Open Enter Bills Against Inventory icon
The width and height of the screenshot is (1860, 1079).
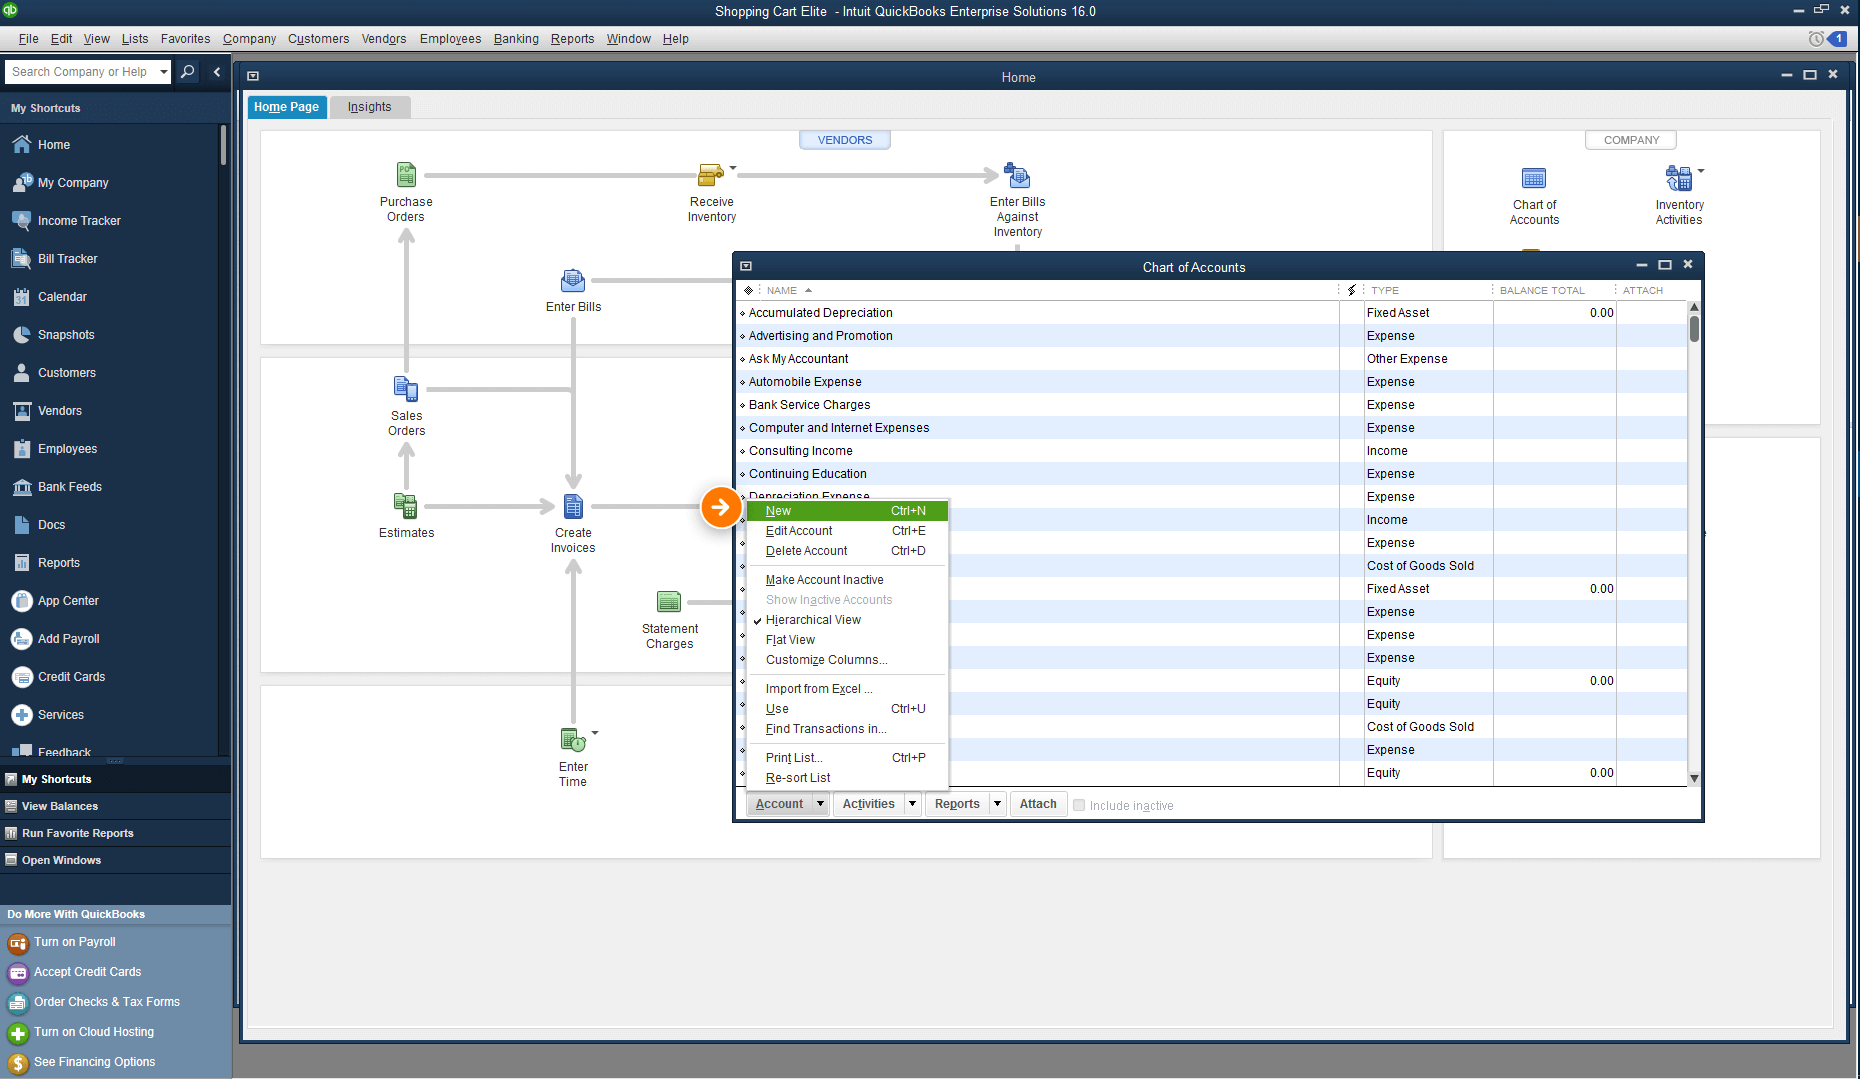click(x=1017, y=175)
